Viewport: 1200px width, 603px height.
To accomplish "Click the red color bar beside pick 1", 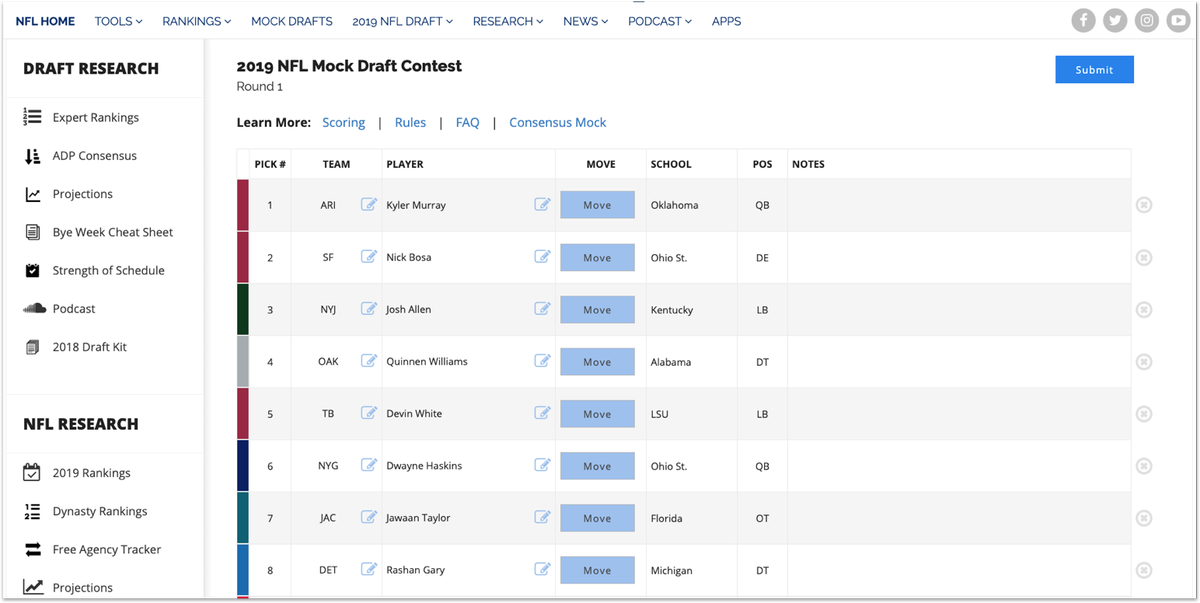I will pos(242,204).
